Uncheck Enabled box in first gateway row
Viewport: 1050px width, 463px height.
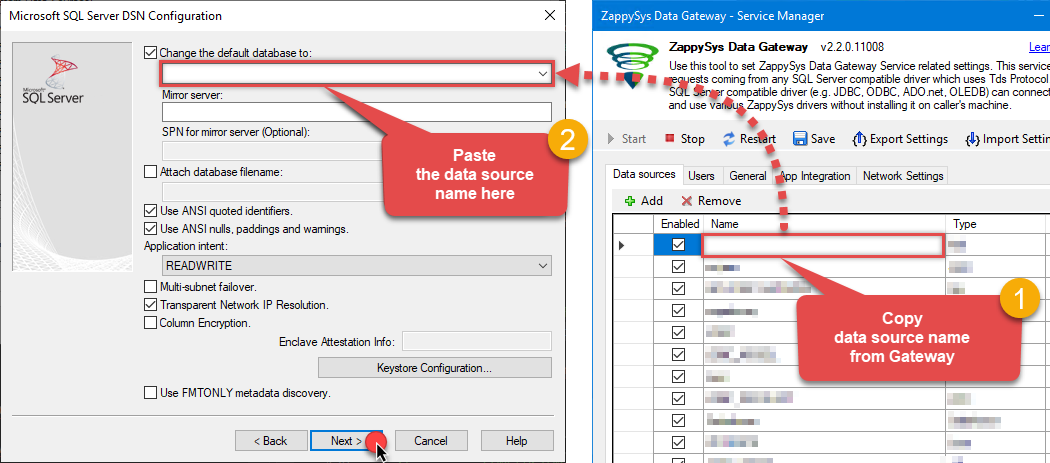(x=678, y=245)
